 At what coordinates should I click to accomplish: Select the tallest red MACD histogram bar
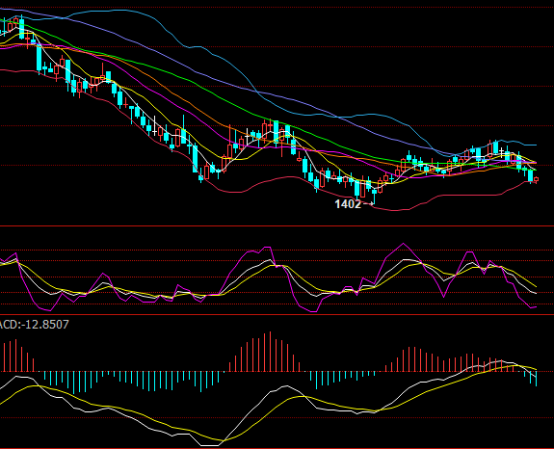coord(270,351)
